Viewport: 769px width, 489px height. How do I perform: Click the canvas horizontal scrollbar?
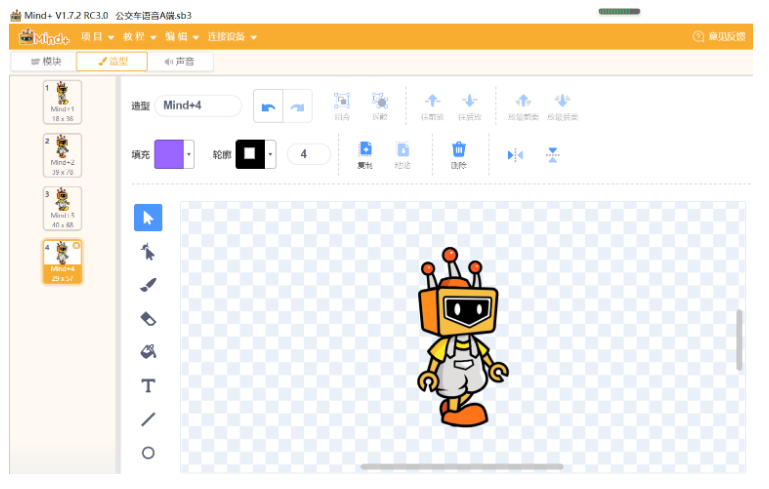pos(461,467)
